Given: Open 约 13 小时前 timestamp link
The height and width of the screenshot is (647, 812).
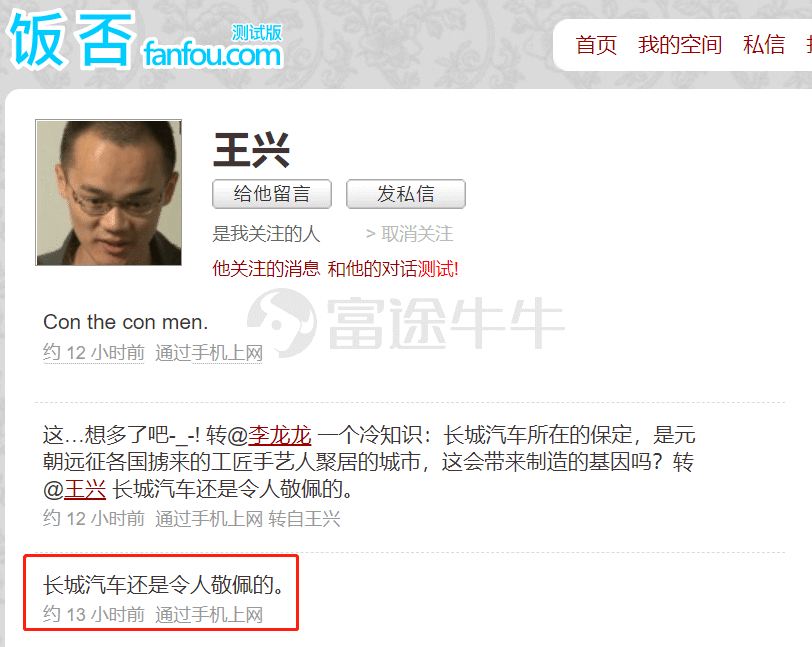Looking at the screenshot, I should pos(94,614).
